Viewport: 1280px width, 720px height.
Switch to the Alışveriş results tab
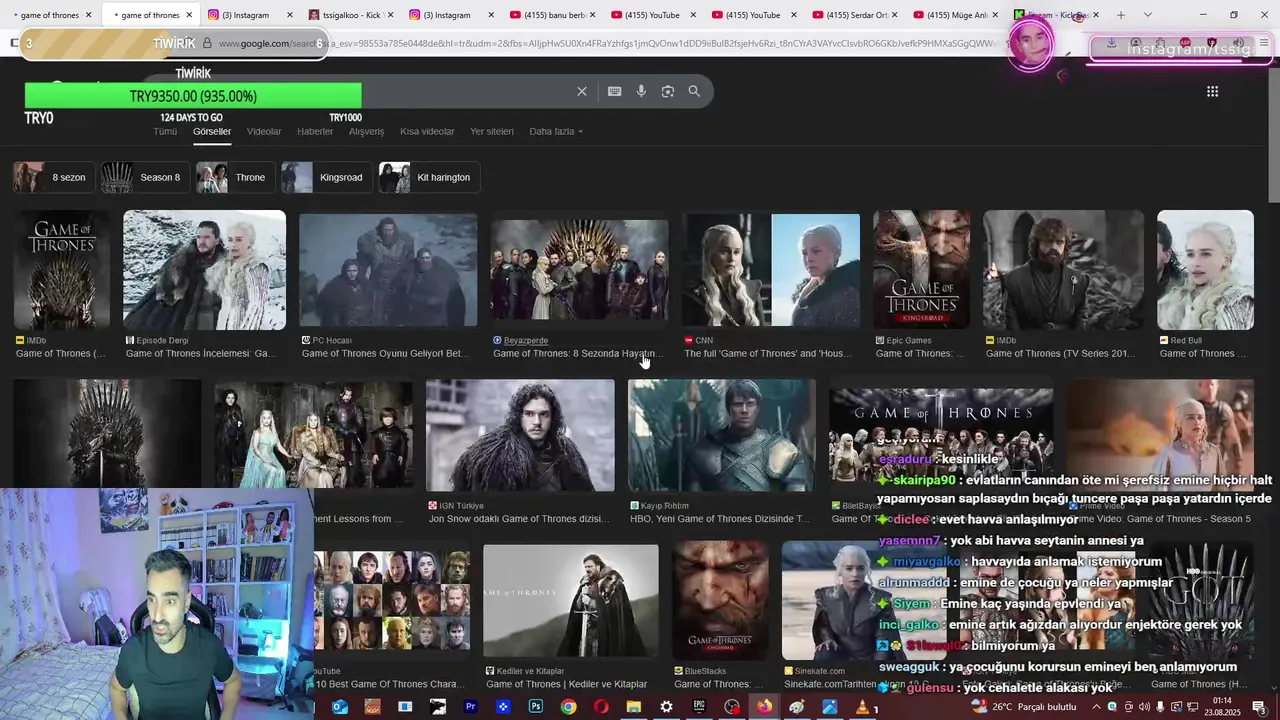tap(366, 132)
